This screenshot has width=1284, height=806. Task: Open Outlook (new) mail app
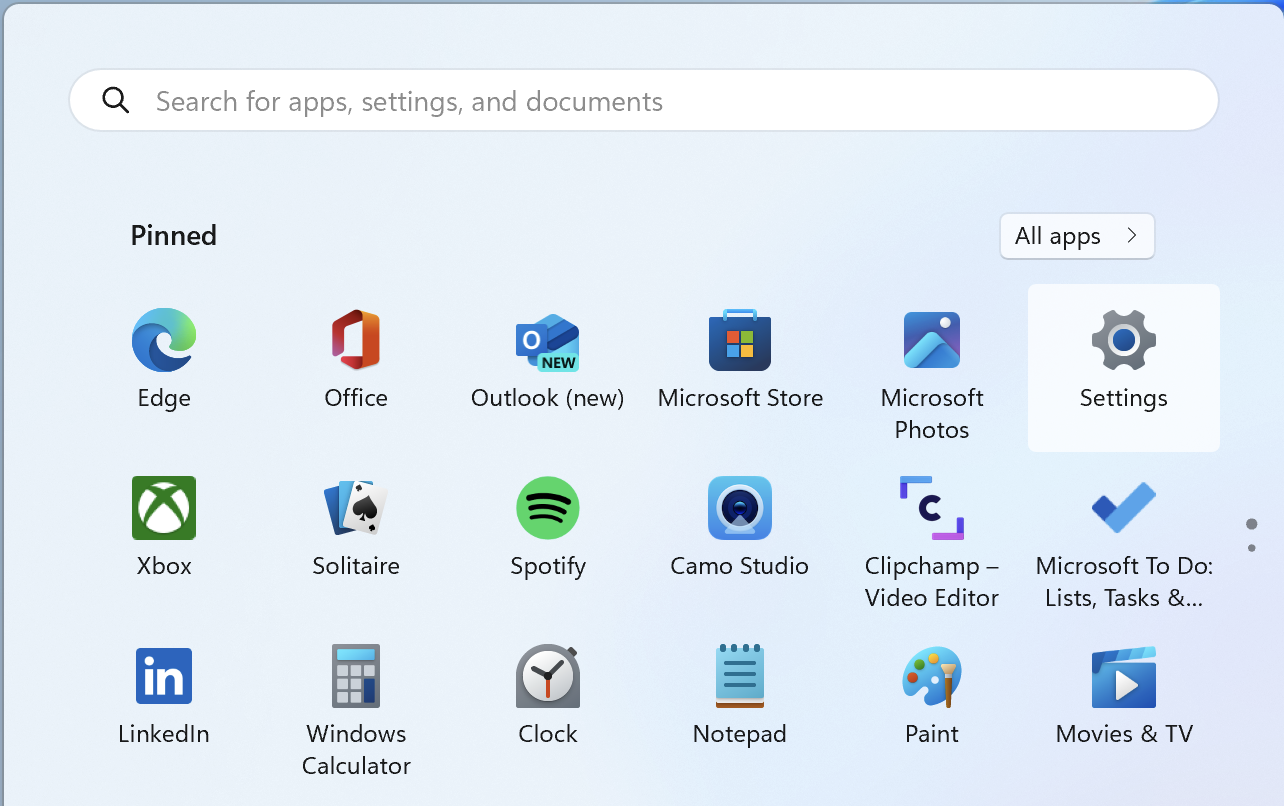[547, 358]
